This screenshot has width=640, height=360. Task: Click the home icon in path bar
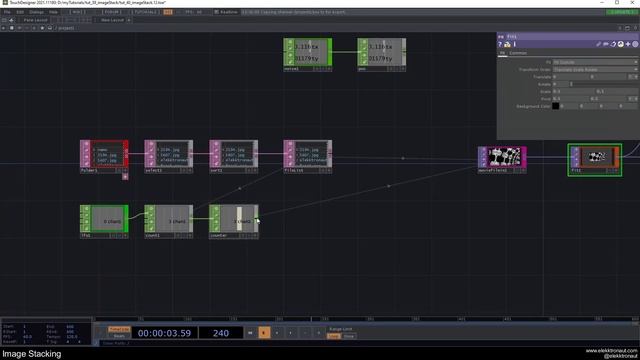coord(50,28)
